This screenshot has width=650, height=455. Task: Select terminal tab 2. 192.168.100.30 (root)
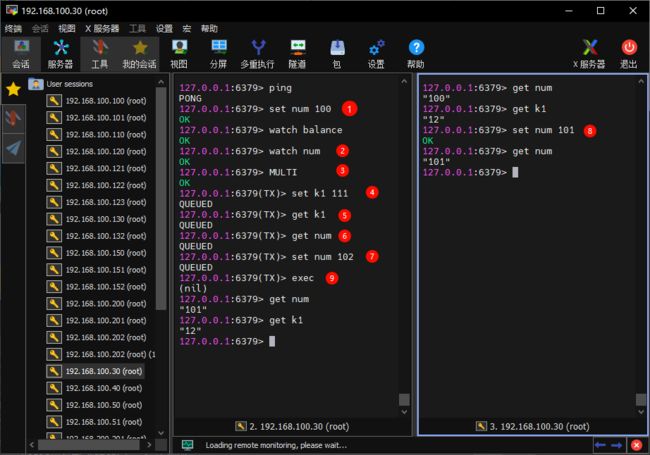pos(292,426)
